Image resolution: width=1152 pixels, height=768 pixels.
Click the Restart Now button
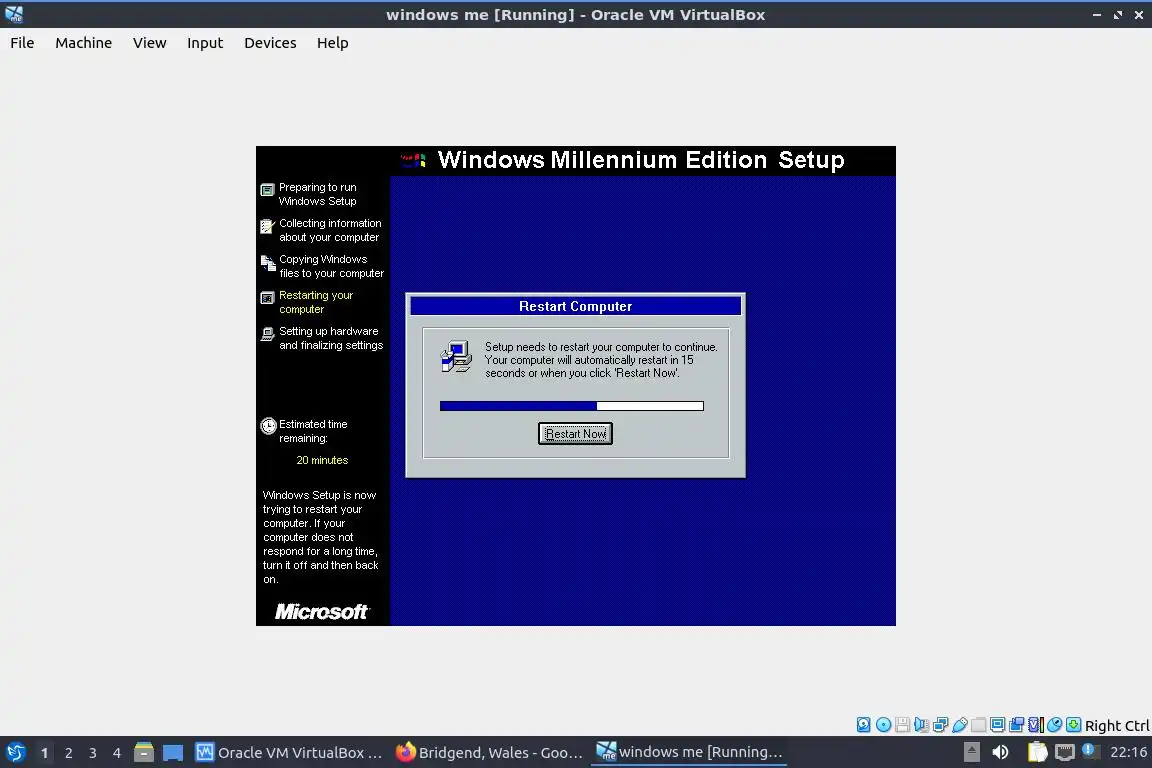(x=575, y=434)
